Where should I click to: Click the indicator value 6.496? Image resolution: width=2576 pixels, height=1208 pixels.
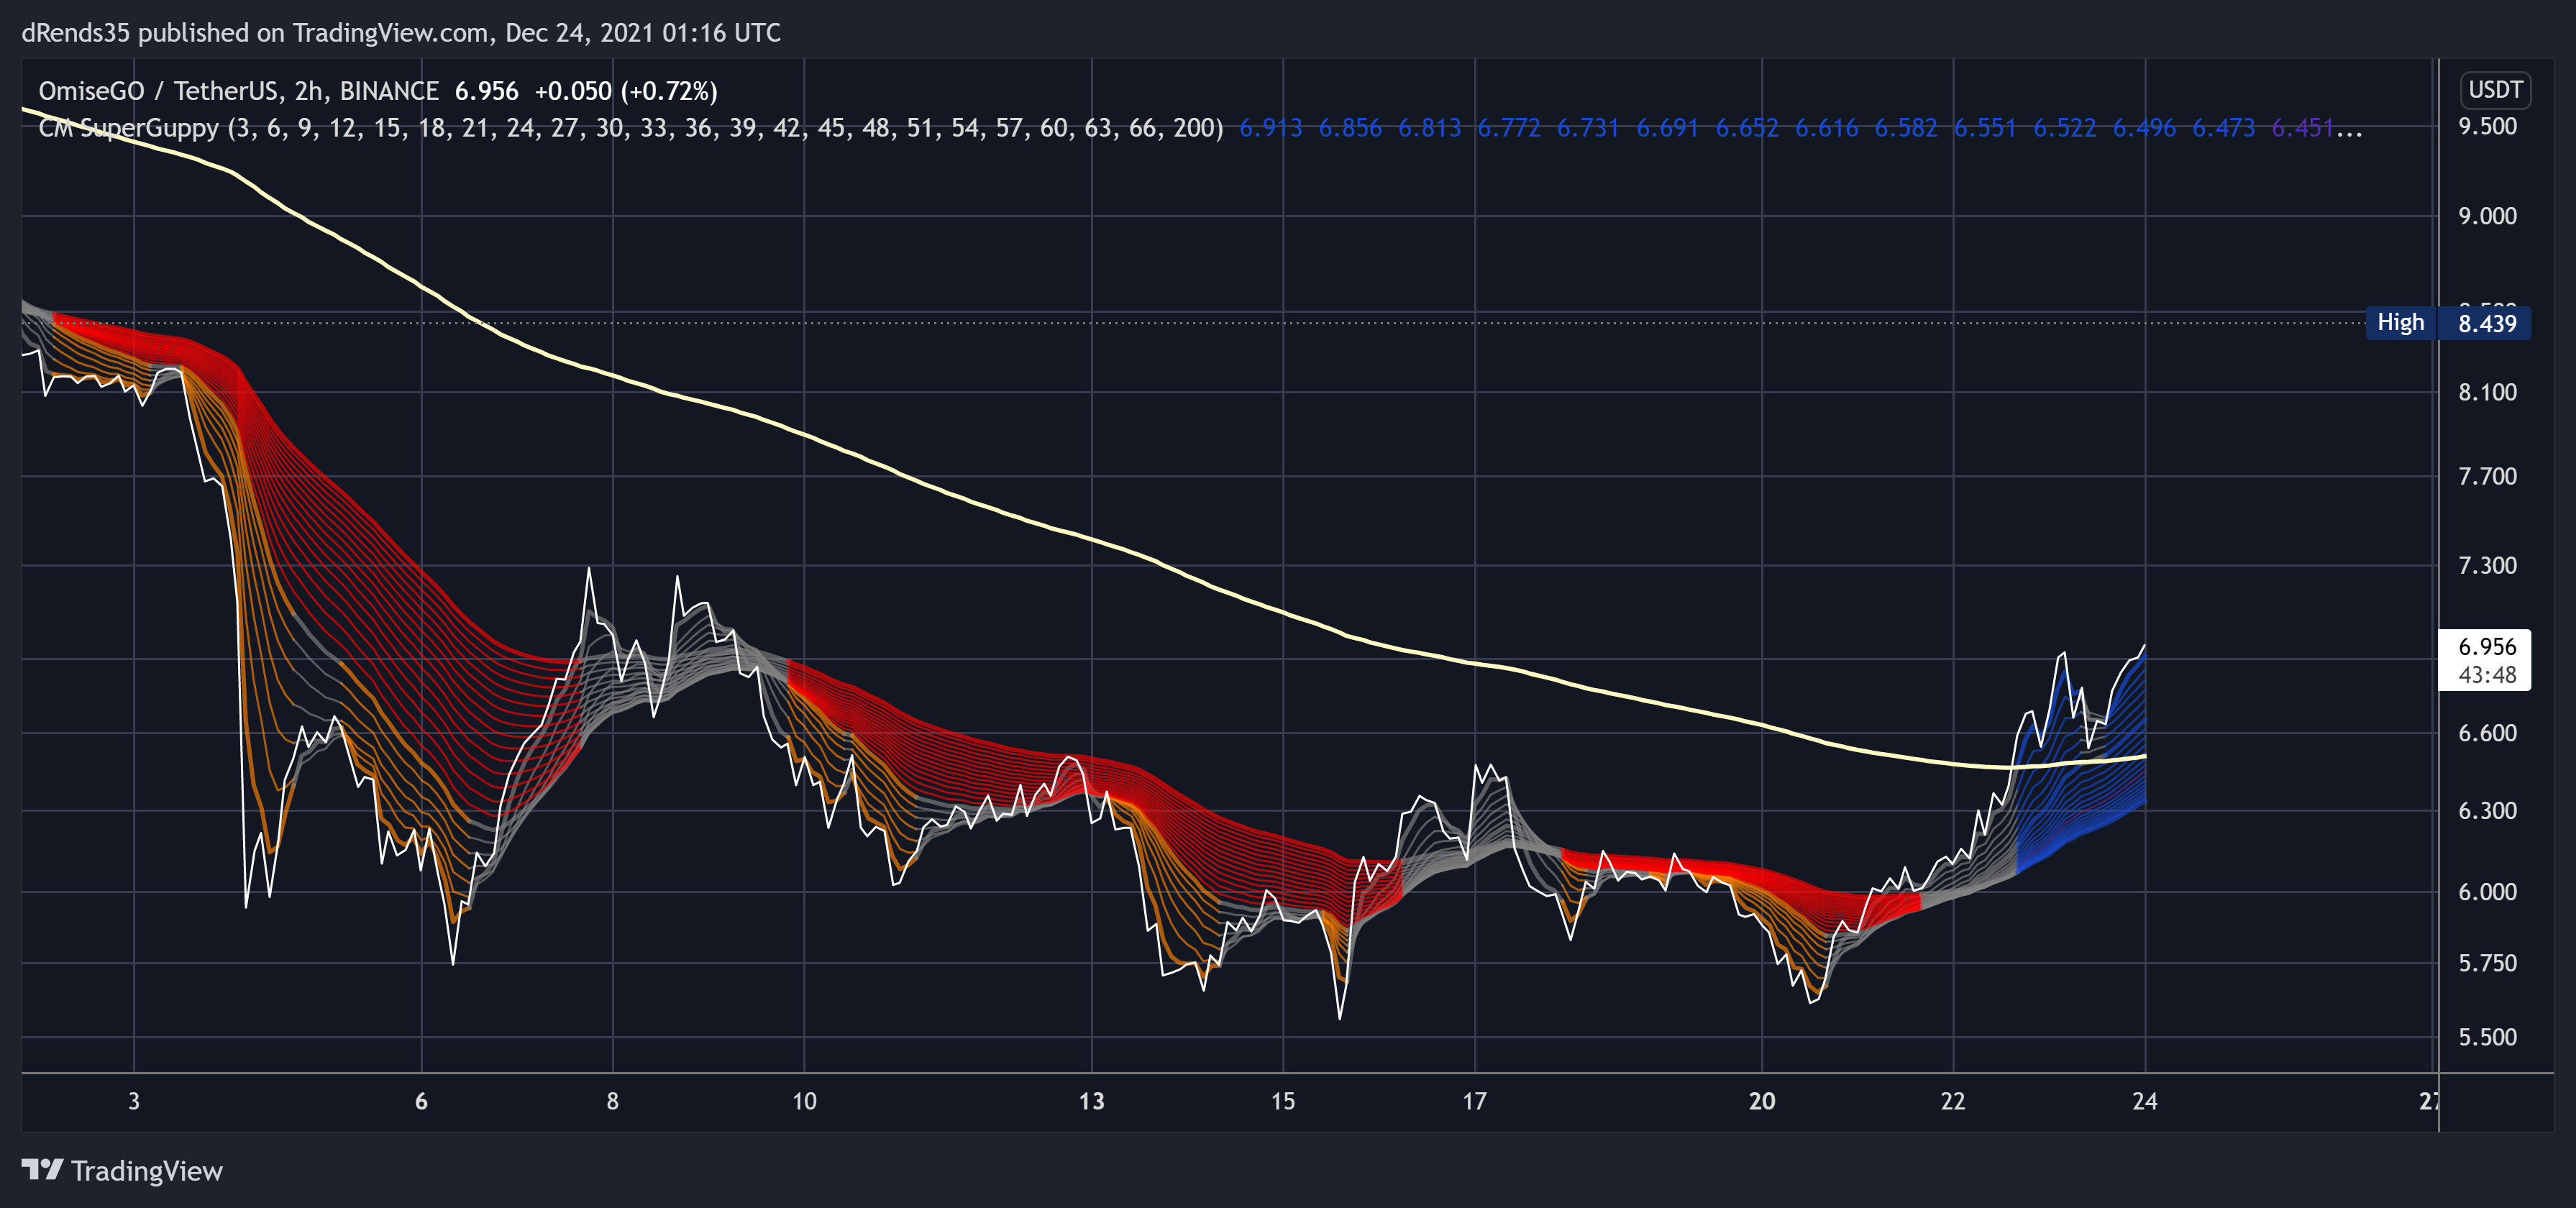coord(2144,128)
